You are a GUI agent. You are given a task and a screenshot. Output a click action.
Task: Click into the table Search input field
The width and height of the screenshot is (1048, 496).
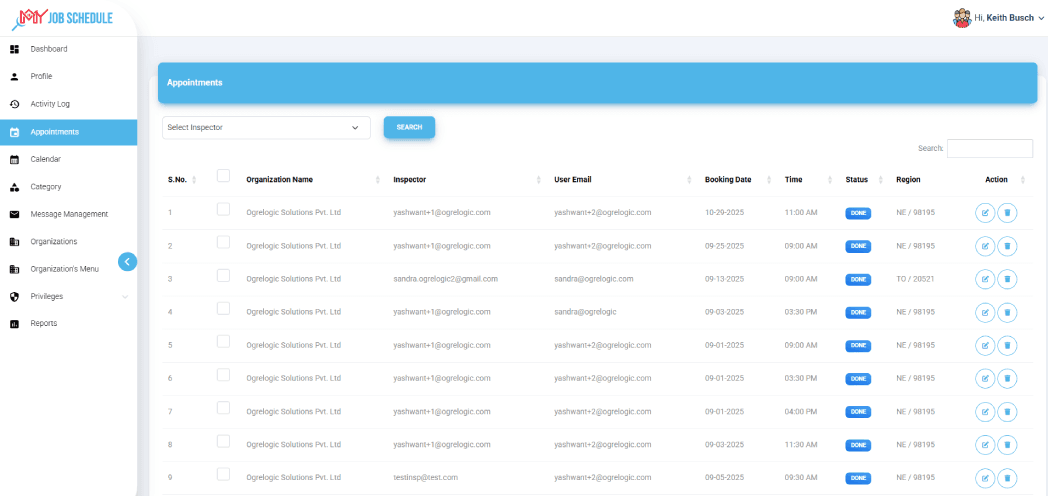click(989, 148)
